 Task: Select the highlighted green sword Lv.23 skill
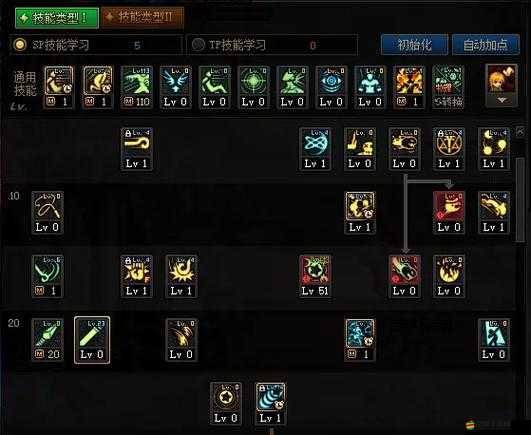click(92, 340)
